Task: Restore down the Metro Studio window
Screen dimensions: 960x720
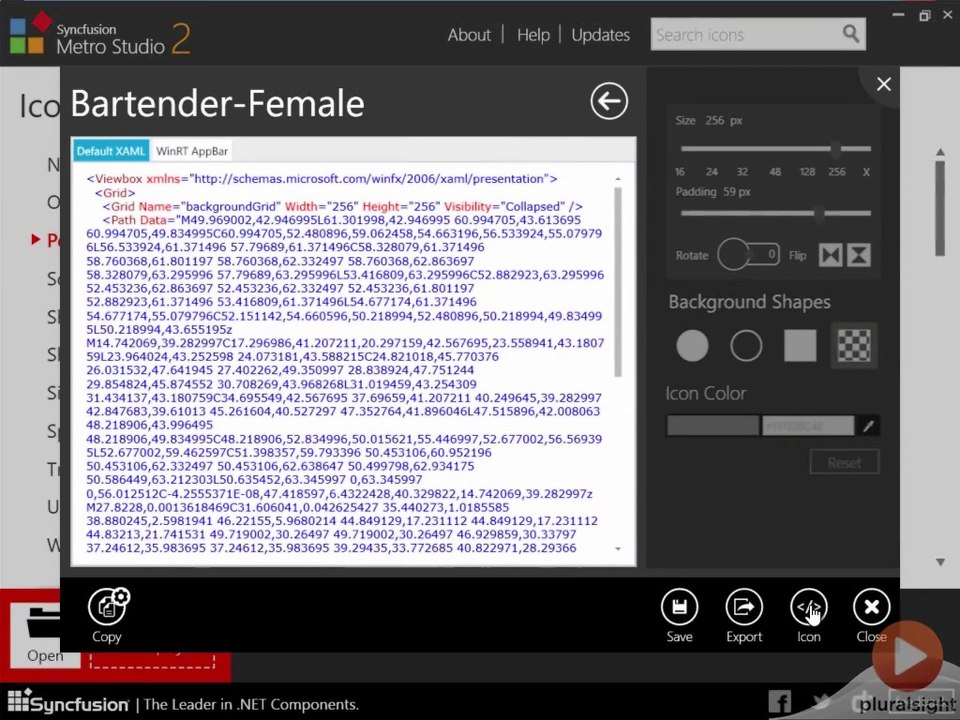Action: pyautogui.click(x=924, y=15)
